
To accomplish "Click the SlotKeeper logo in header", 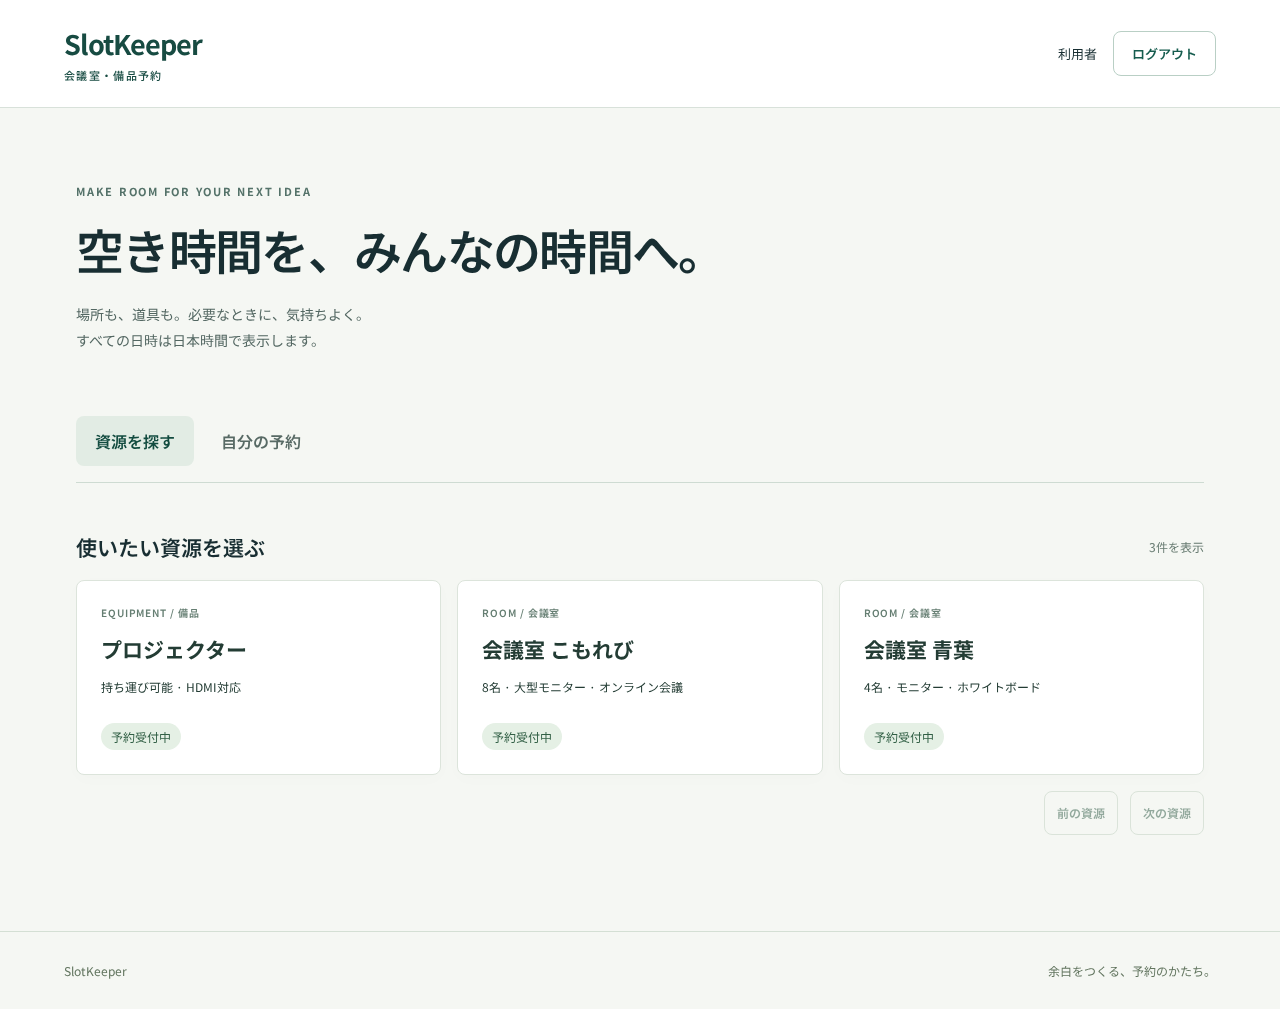I will pyautogui.click(x=133, y=46).
